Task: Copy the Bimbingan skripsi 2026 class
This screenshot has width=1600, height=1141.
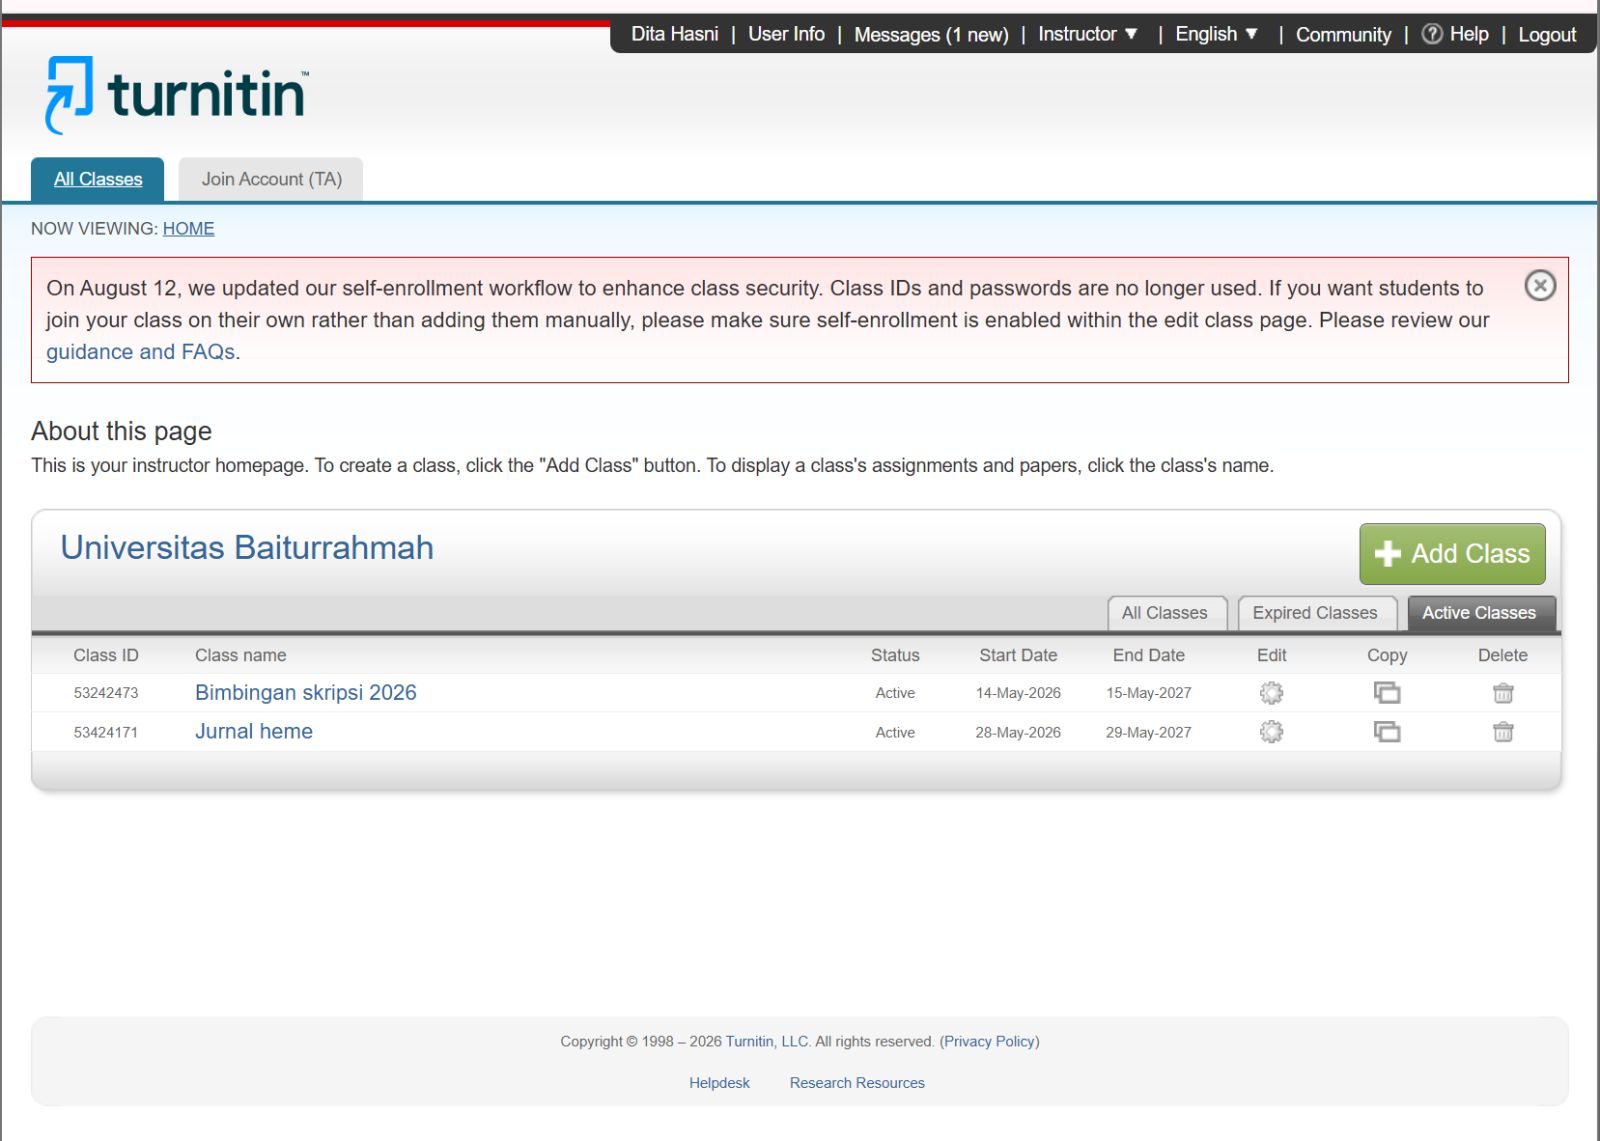Action: [x=1387, y=693]
